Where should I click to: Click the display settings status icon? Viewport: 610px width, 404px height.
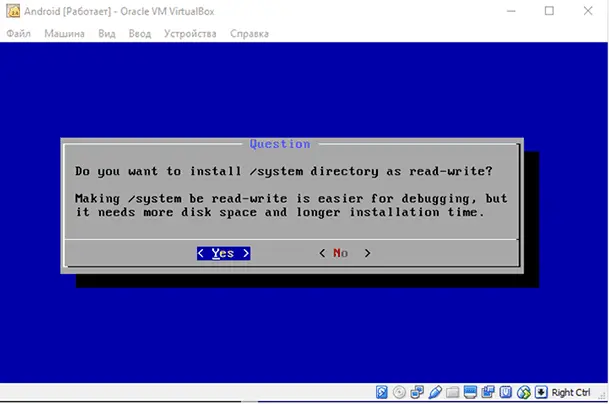[x=470, y=392]
